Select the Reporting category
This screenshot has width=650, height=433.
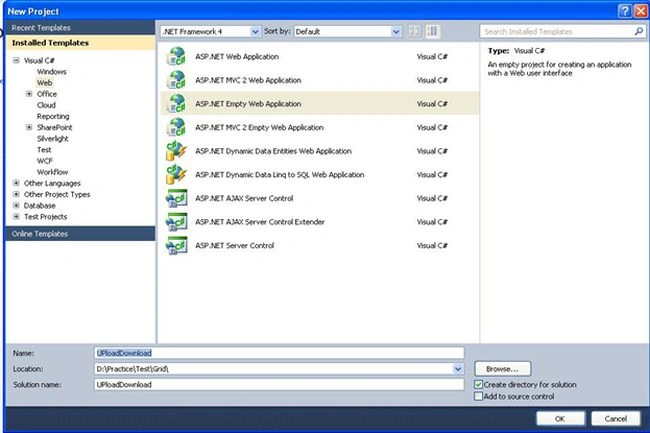[x=53, y=116]
